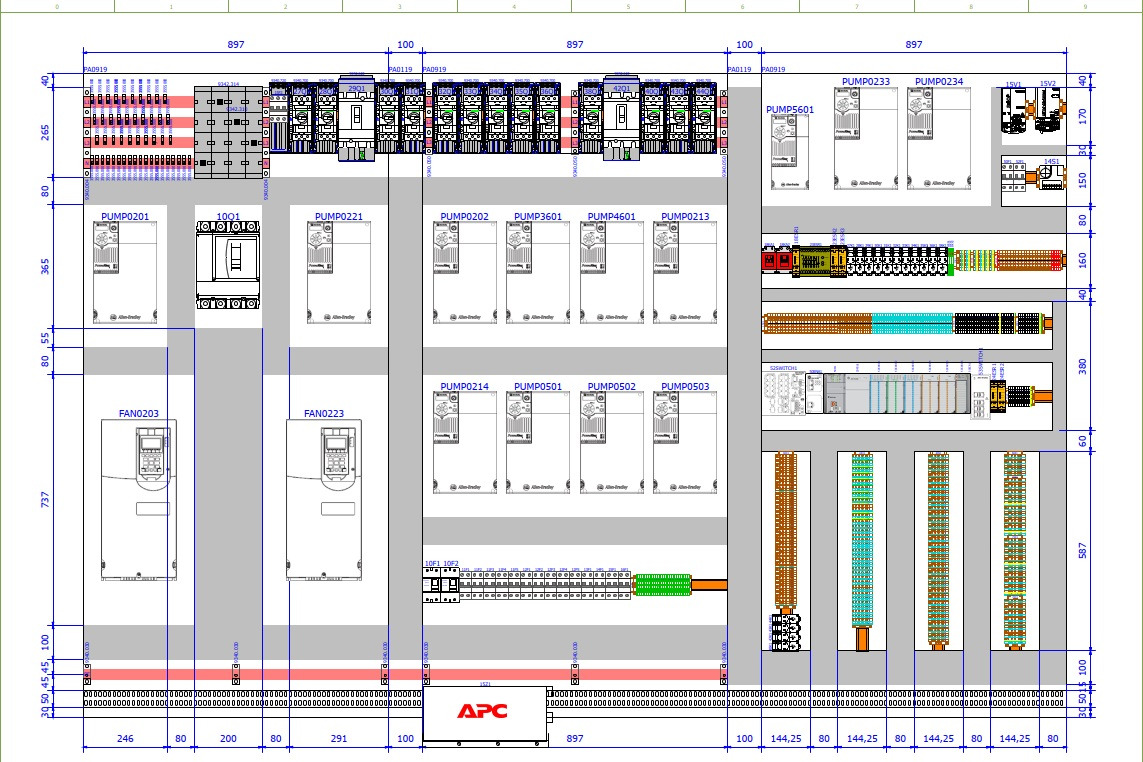
Task: Click the PUMP0201 label text
Action: coord(125,217)
